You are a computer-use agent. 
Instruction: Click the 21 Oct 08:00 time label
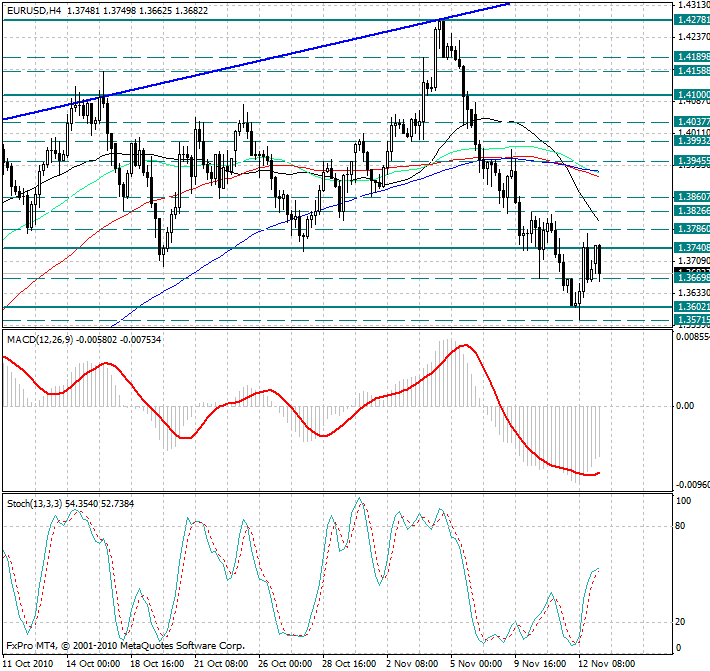click(221, 664)
